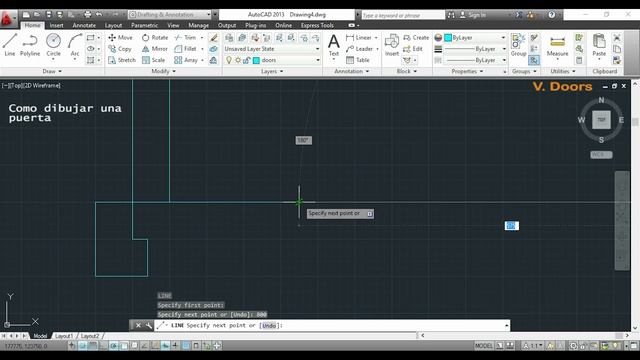Click the Copy tool

tap(120, 49)
